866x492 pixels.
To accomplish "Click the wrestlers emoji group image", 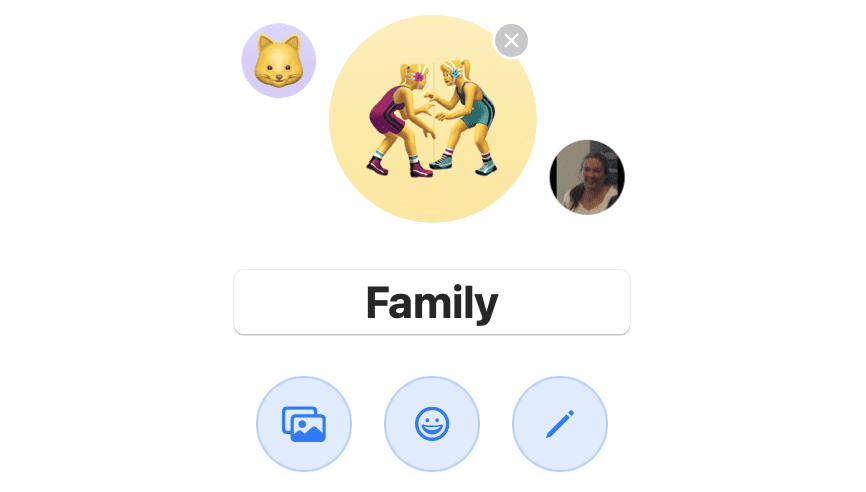I will [433, 119].
